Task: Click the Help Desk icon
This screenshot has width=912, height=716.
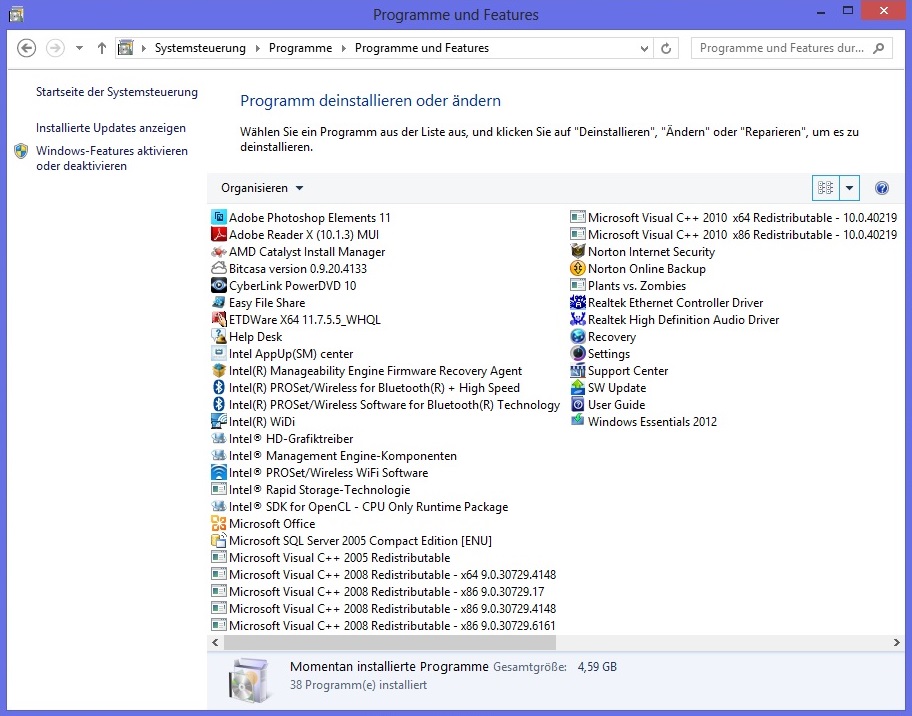Action: [219, 337]
